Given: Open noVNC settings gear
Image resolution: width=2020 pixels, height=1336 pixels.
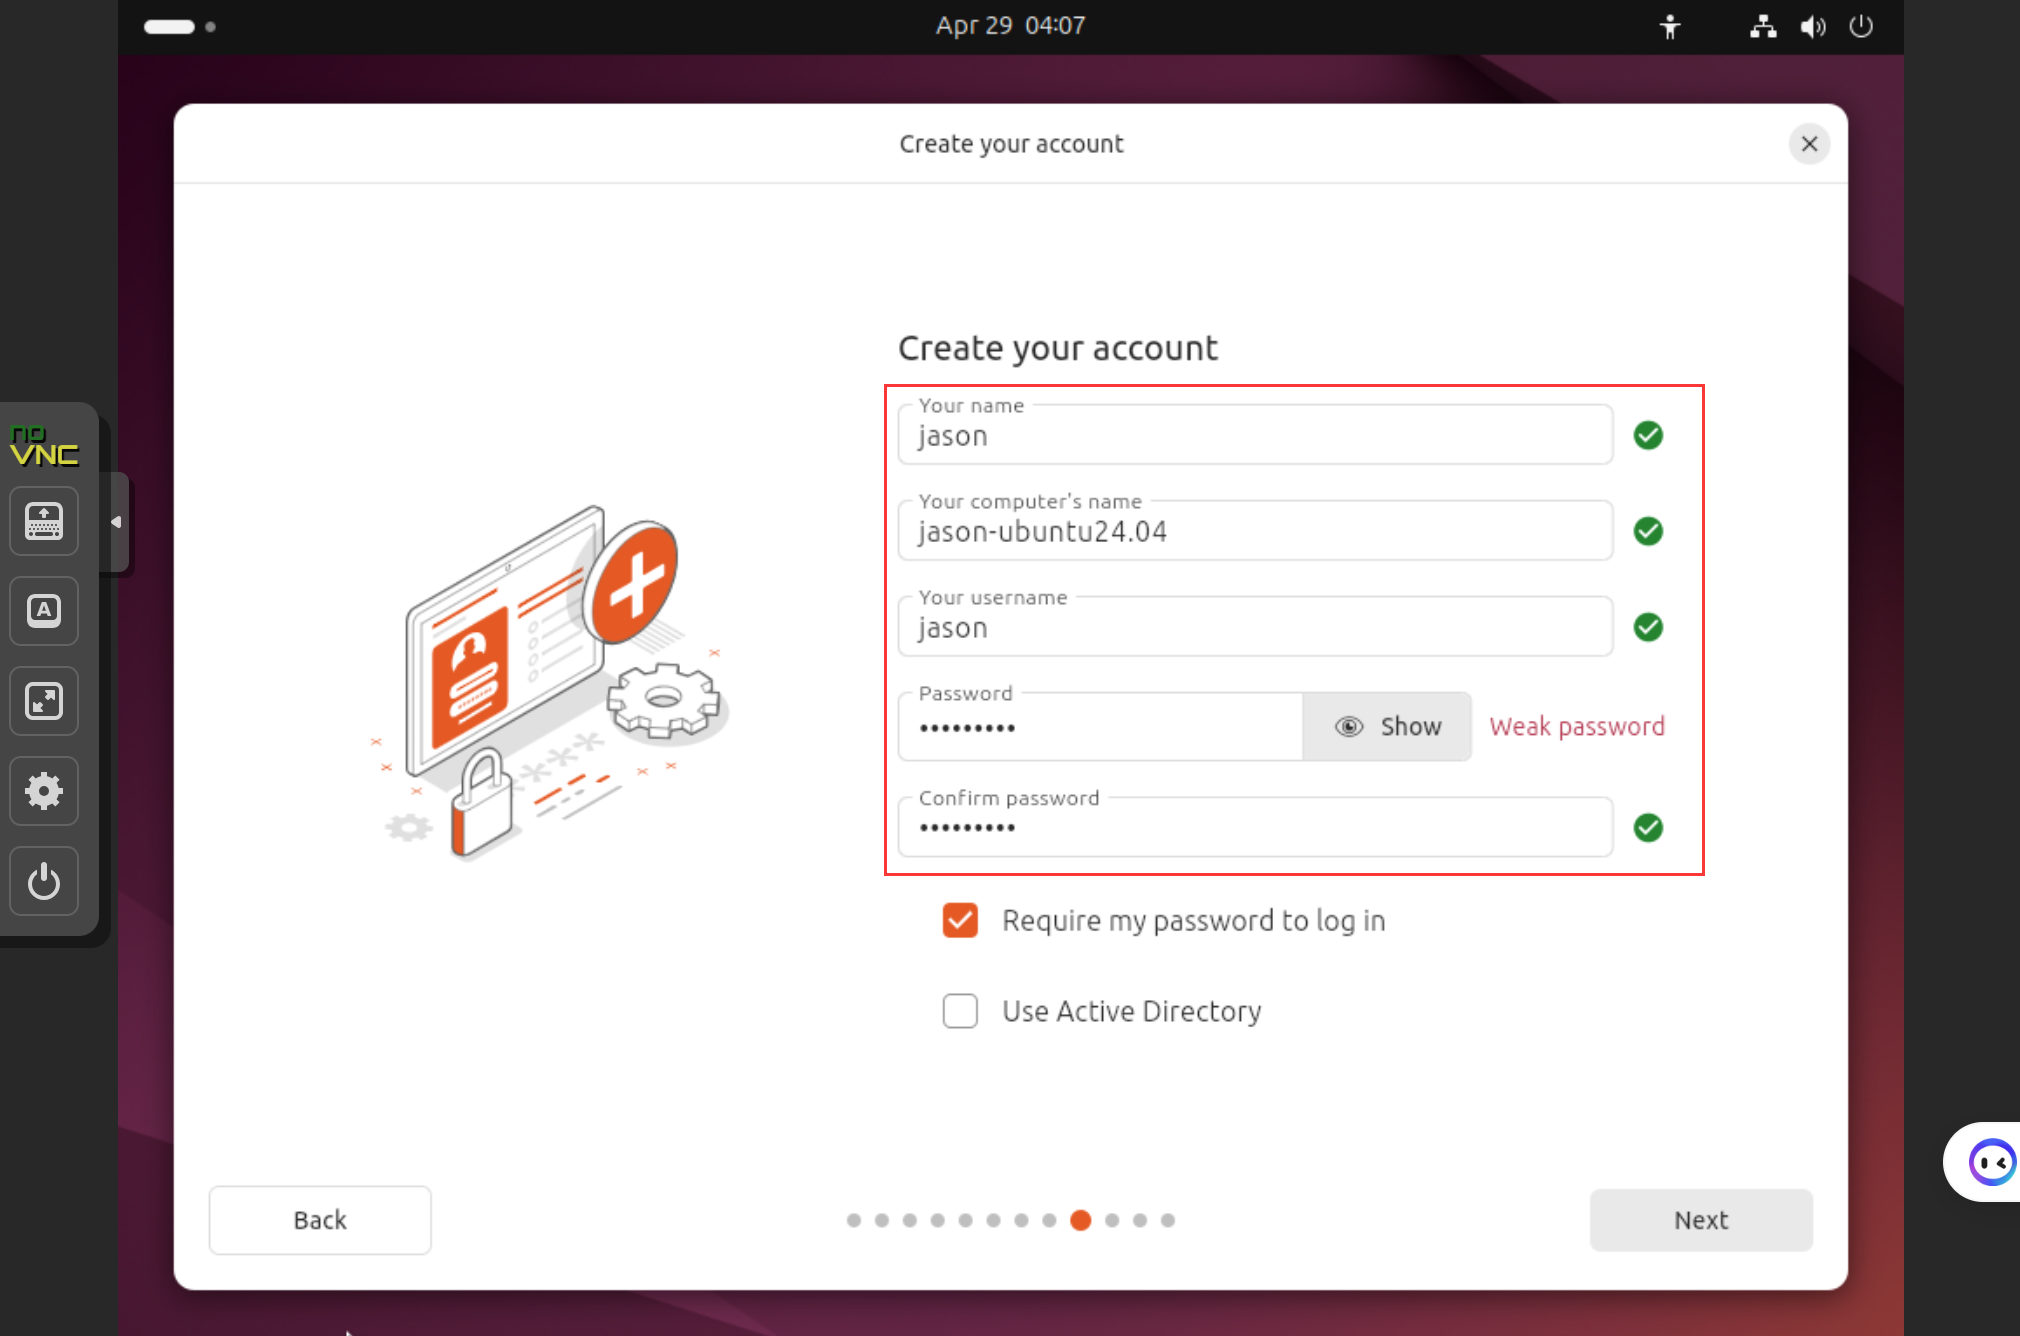Looking at the screenshot, I should [x=44, y=791].
